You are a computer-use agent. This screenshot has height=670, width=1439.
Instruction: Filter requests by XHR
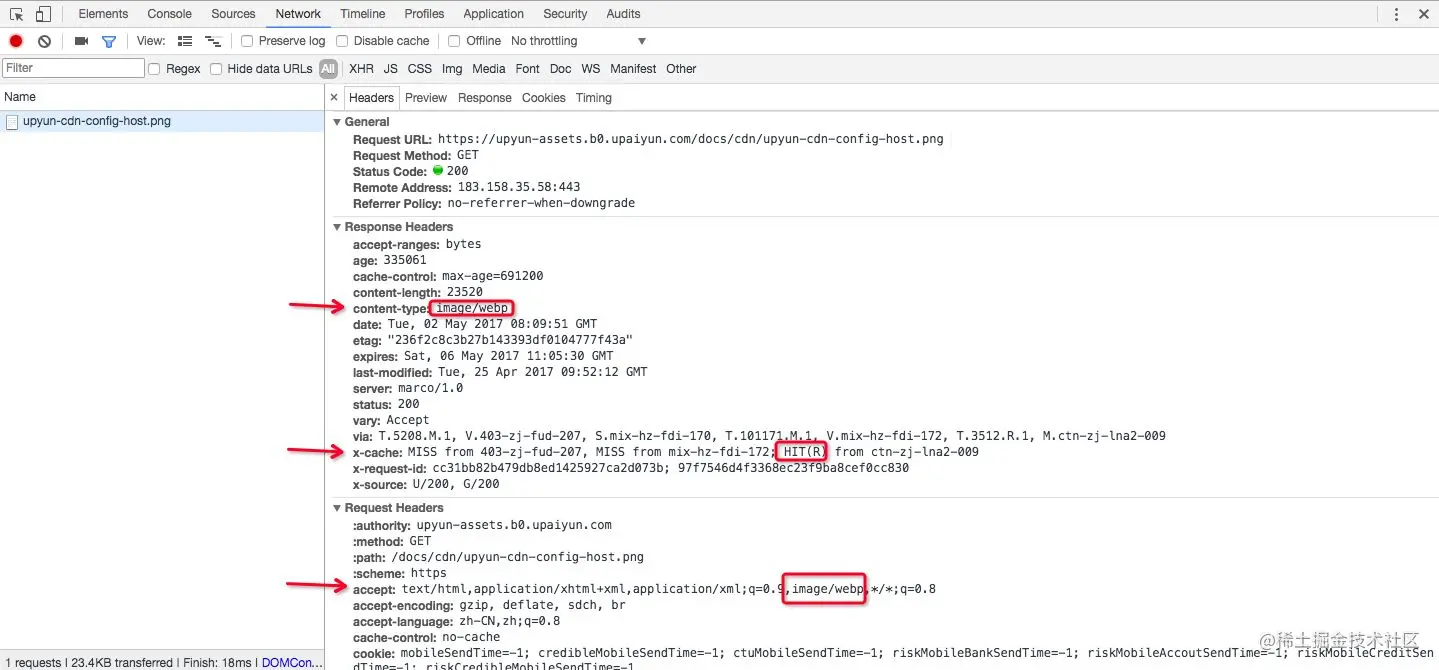point(361,69)
